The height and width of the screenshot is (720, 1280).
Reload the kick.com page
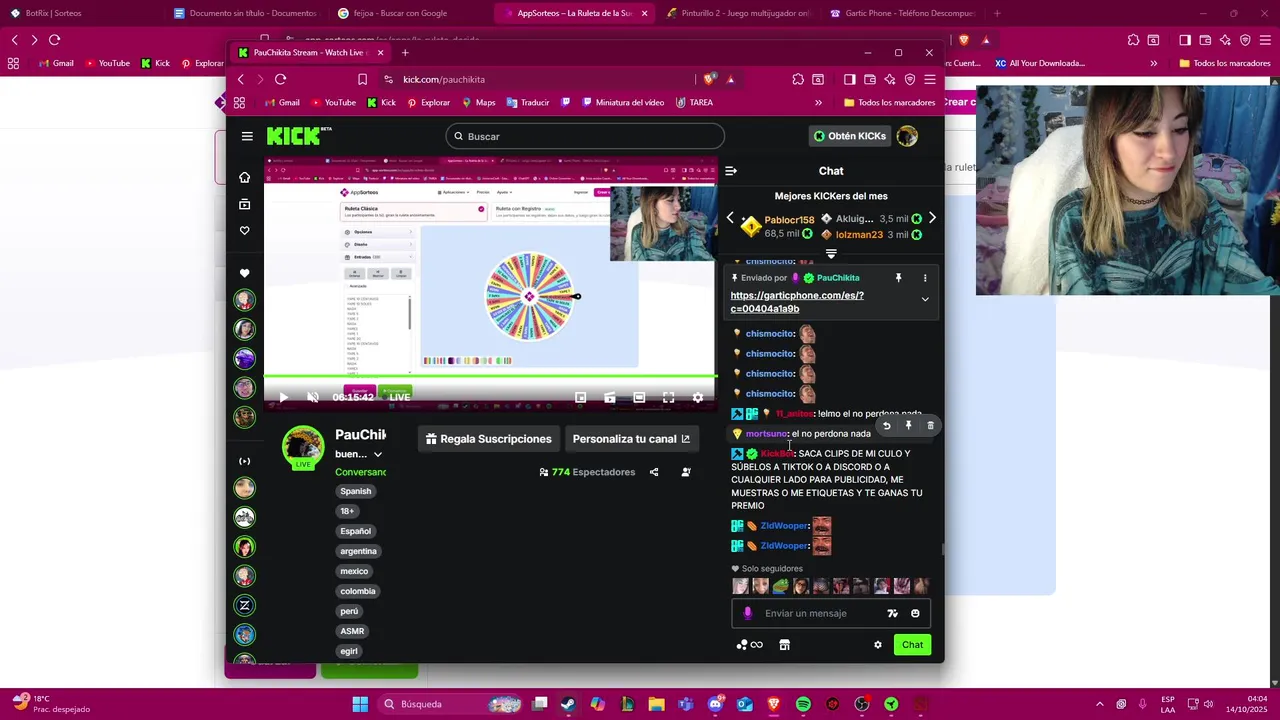click(x=281, y=79)
